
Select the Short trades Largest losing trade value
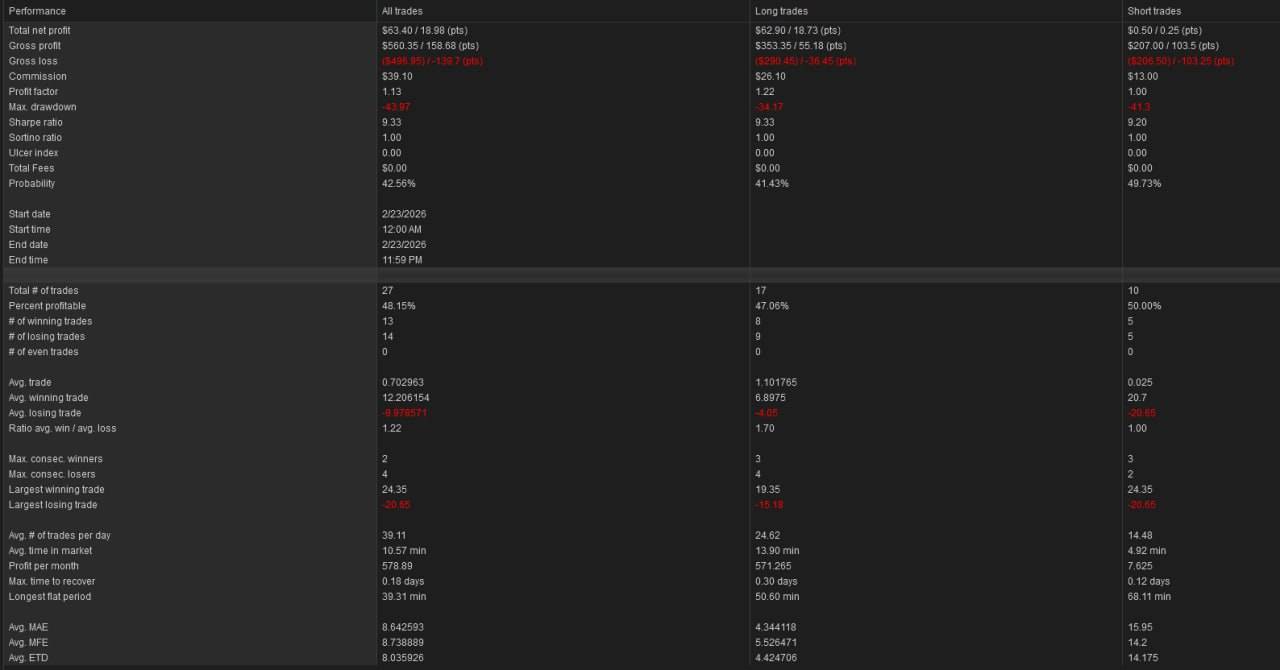coord(1141,505)
